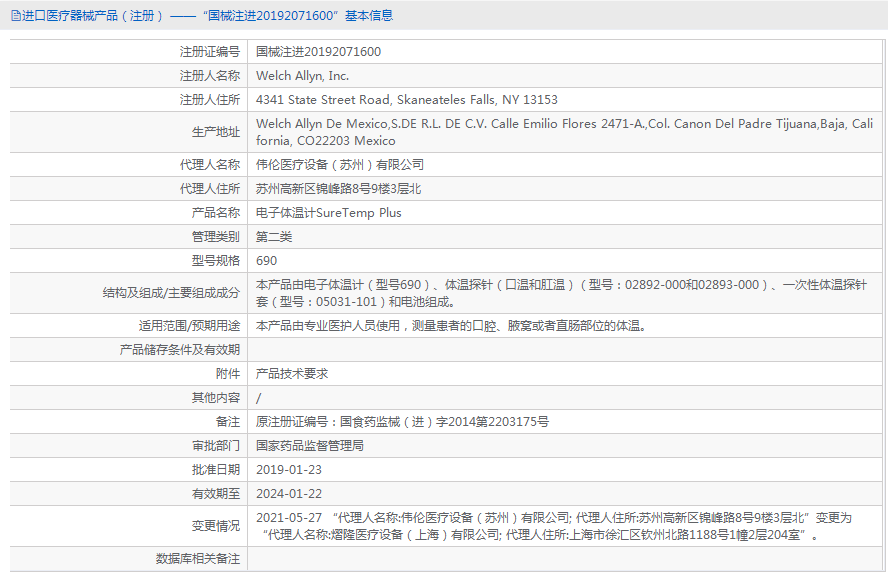Click the 批准日期 label
The image size is (888, 579).
216,470
